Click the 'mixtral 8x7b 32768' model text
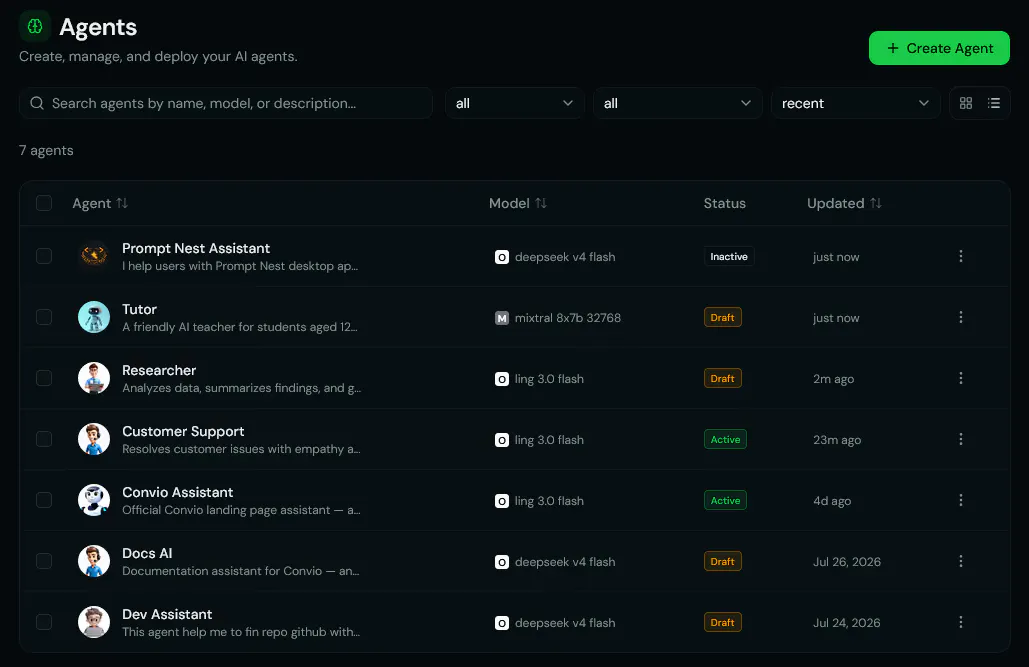 point(568,318)
